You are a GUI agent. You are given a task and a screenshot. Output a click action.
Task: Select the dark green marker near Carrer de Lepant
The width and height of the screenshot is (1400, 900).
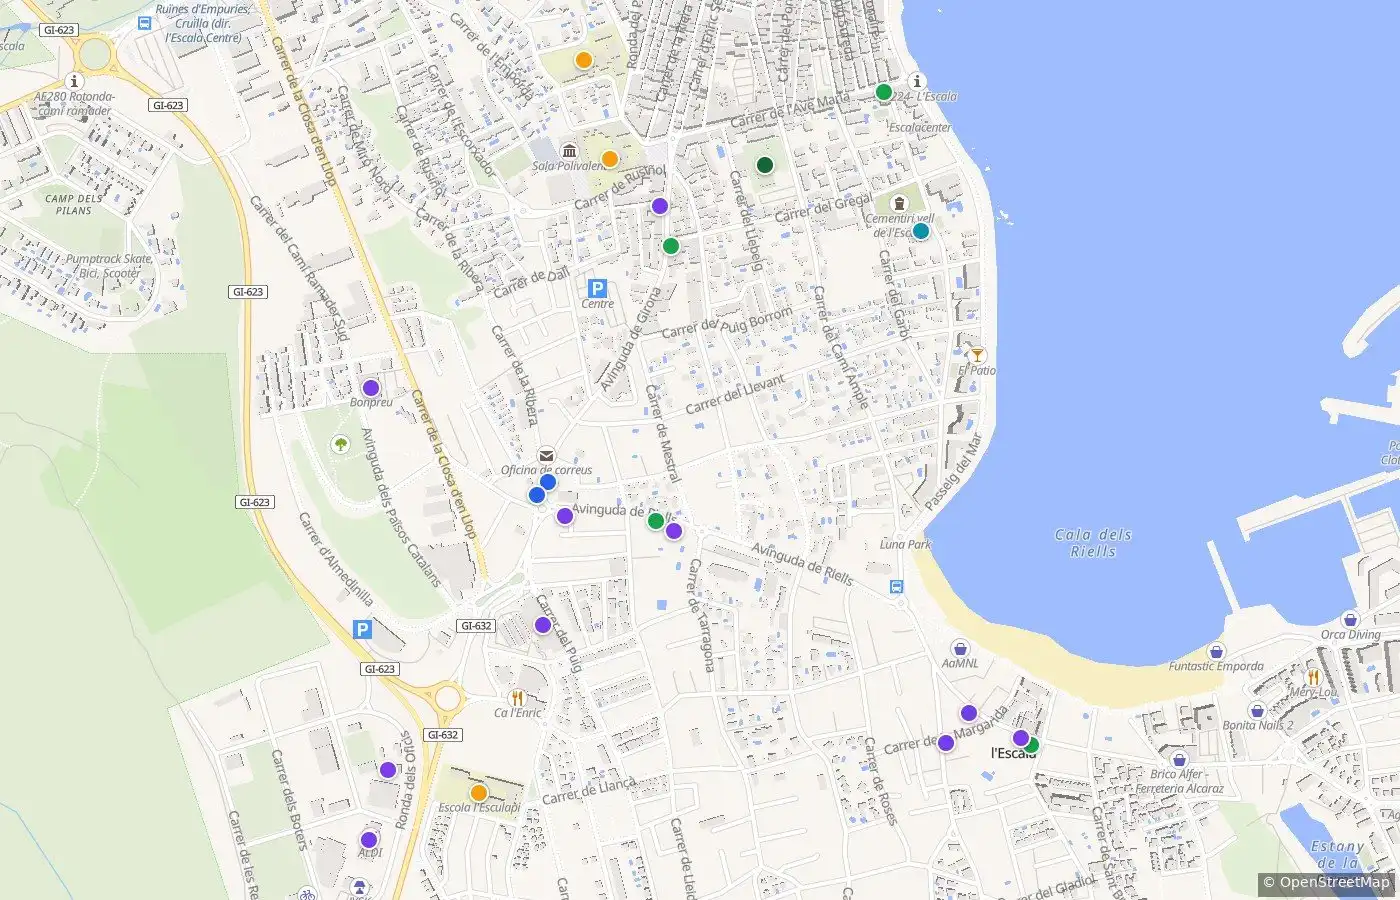point(765,165)
